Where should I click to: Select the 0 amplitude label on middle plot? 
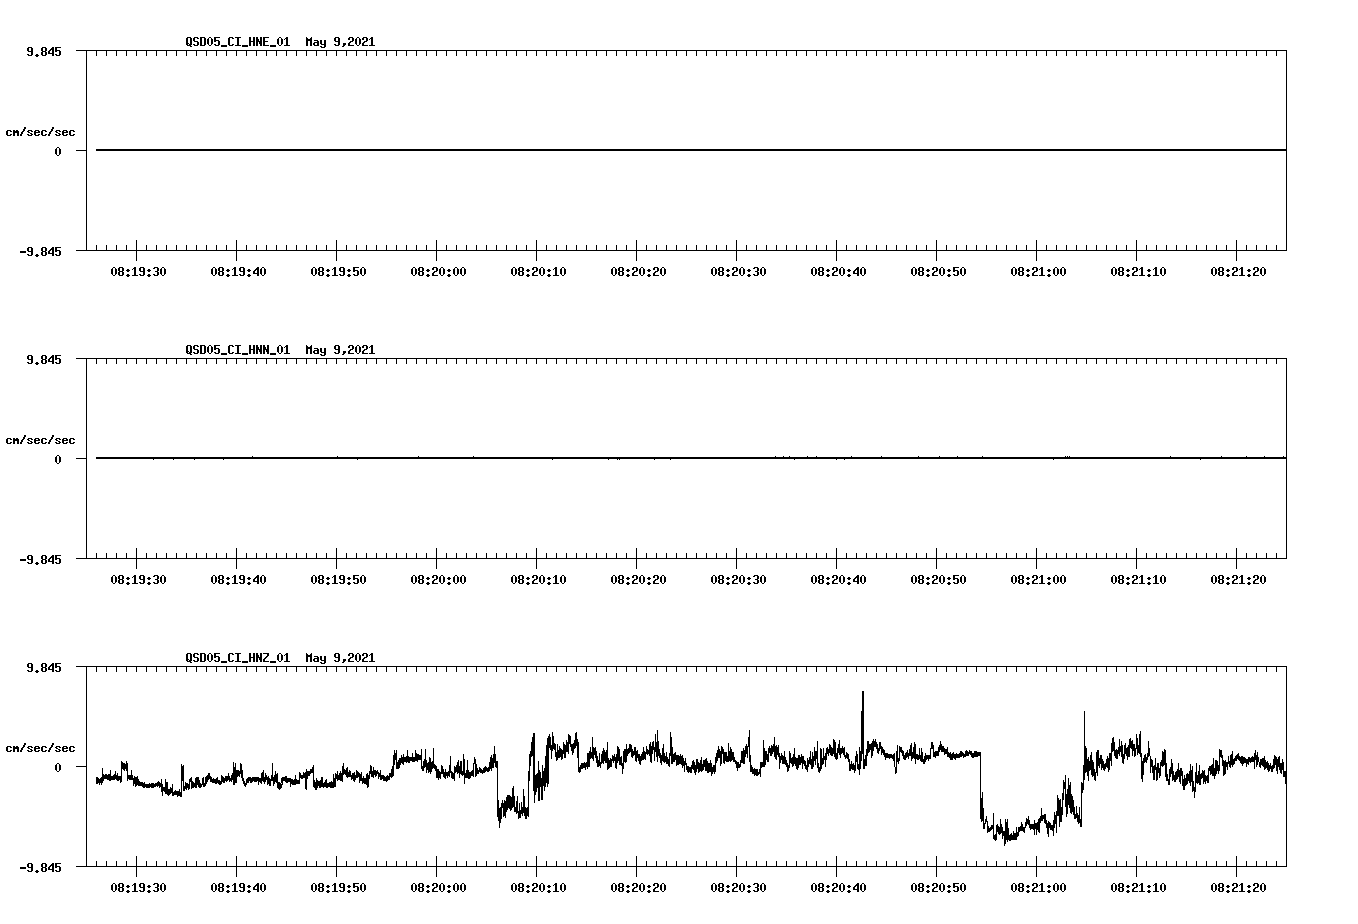(57, 458)
